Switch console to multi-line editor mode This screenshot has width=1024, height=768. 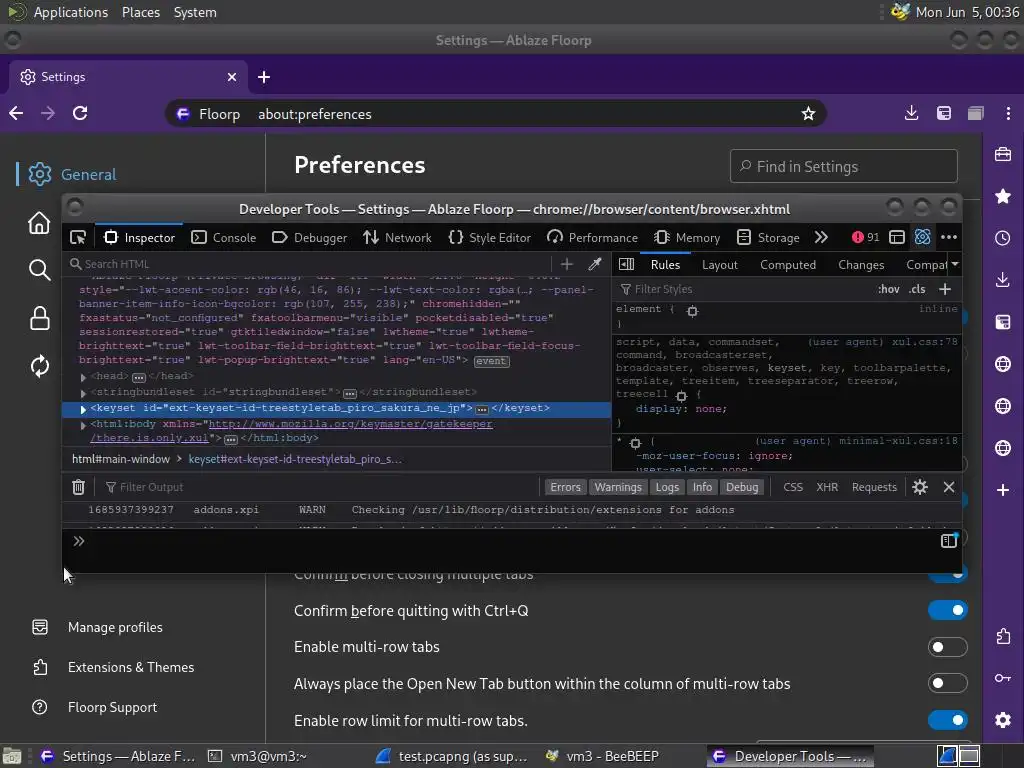948,541
